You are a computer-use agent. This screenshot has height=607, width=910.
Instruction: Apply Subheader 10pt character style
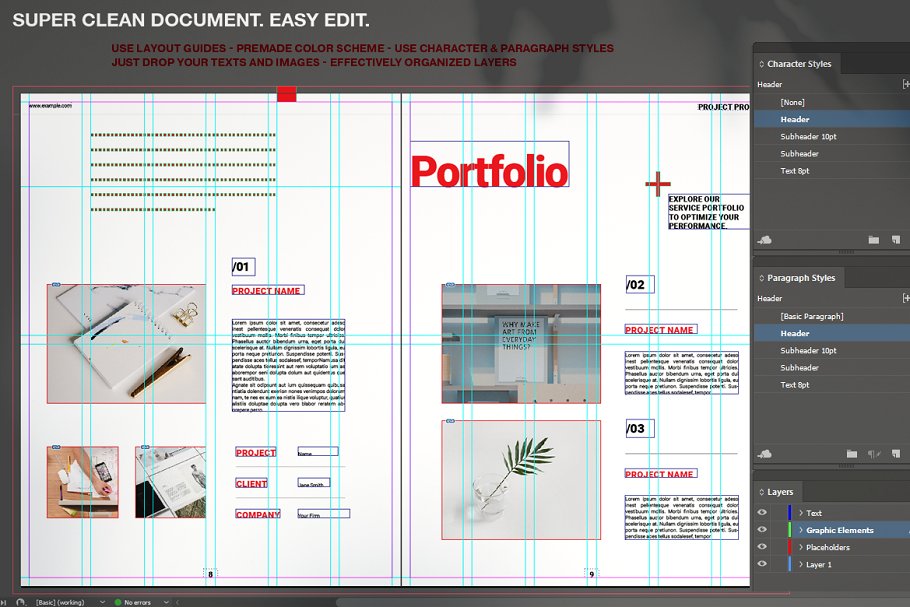(808, 137)
